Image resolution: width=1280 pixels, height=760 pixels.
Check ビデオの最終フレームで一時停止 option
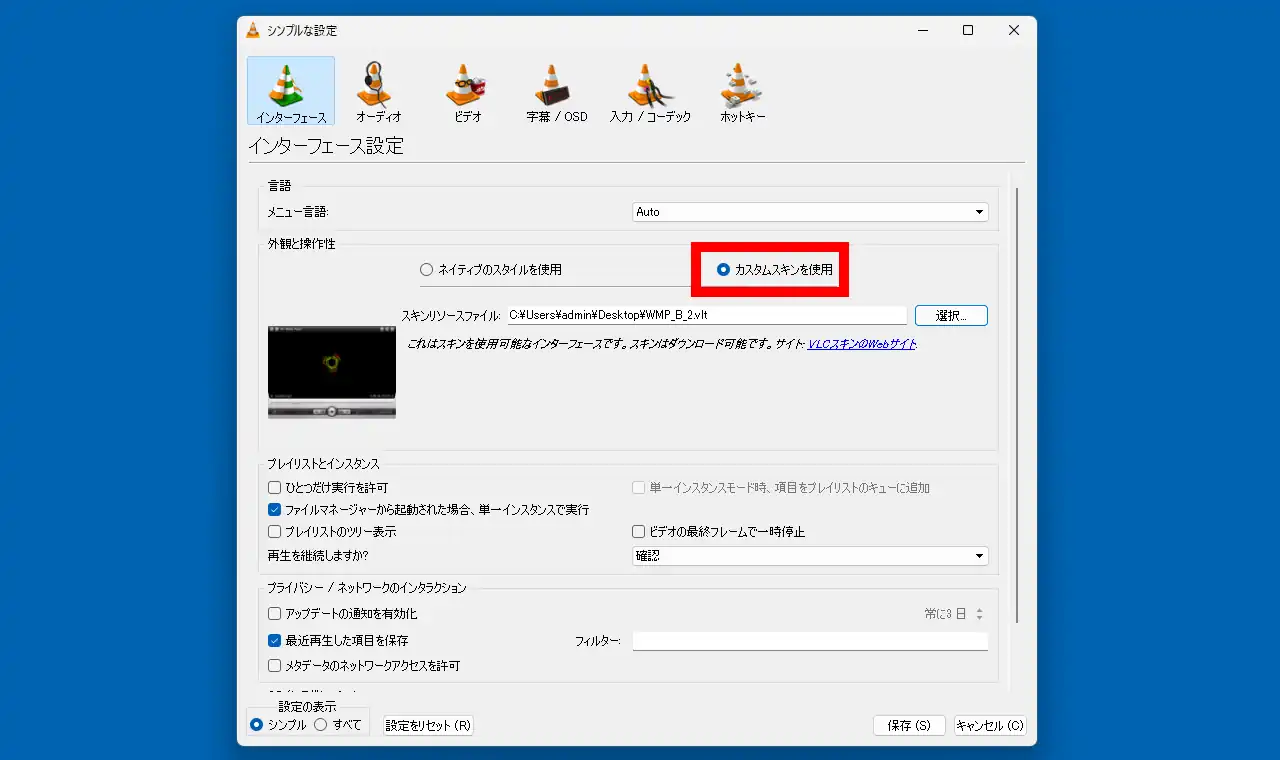(x=639, y=532)
